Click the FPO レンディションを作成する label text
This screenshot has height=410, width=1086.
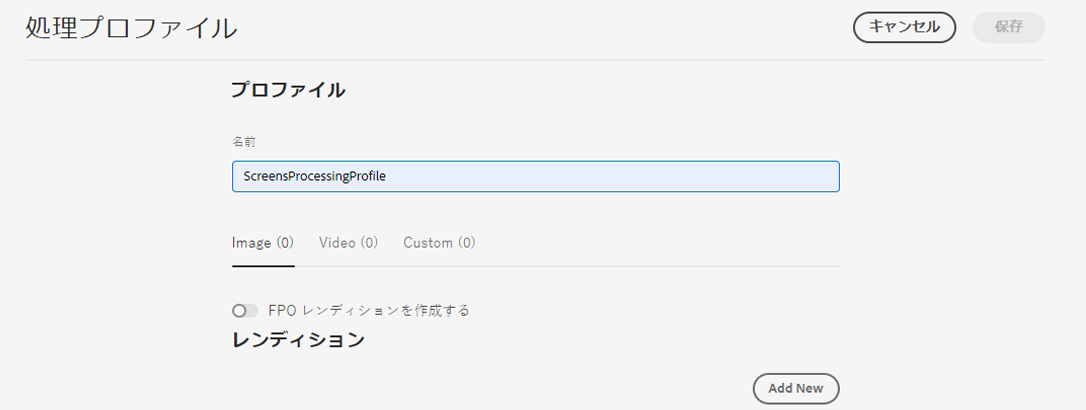point(369,311)
